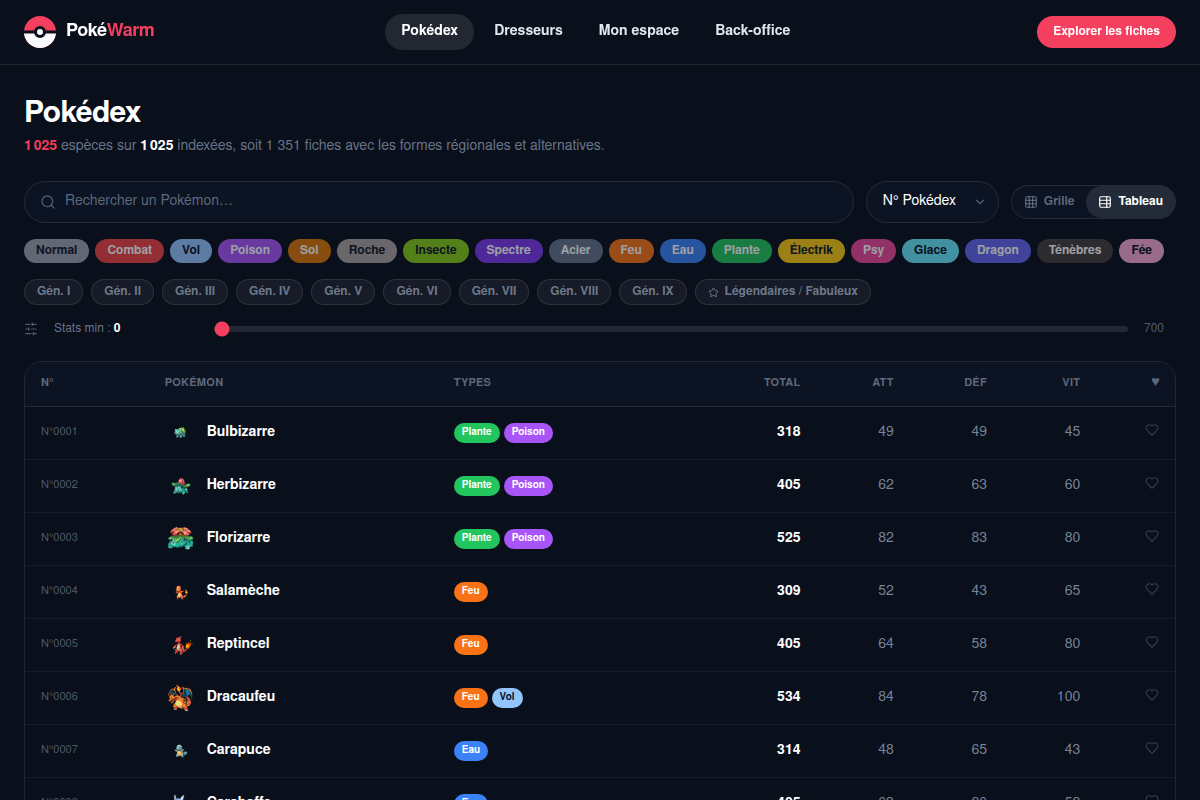Viewport: 1200px width, 800px height.
Task: Toggle the Sol type filter
Action: (309, 251)
